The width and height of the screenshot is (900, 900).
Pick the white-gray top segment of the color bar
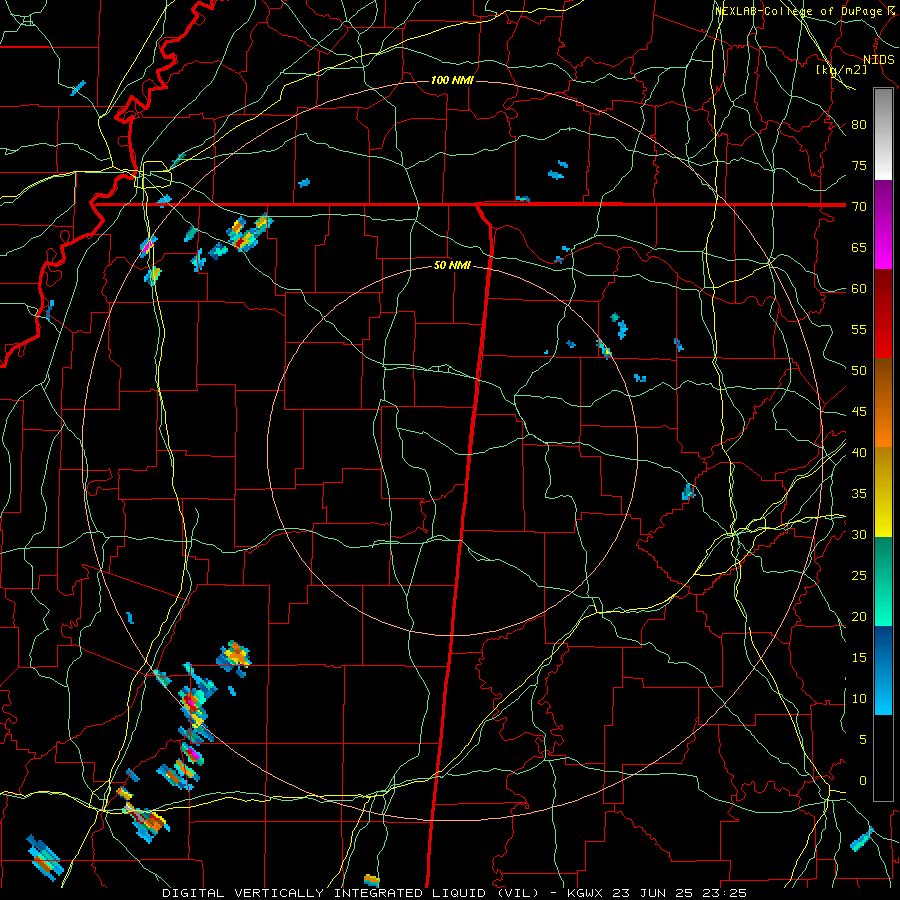pyautogui.click(x=883, y=135)
